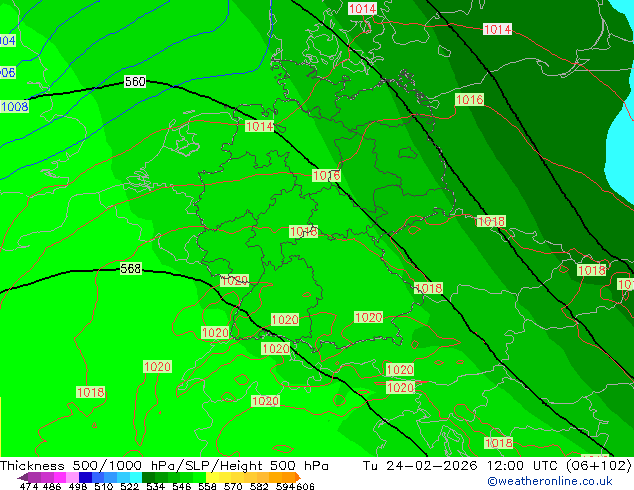634x490 pixels.
Task: Click the map title 'Thickness 500/1000 hPa/SLP/Height 500 hPa'
Action: (x=164, y=466)
